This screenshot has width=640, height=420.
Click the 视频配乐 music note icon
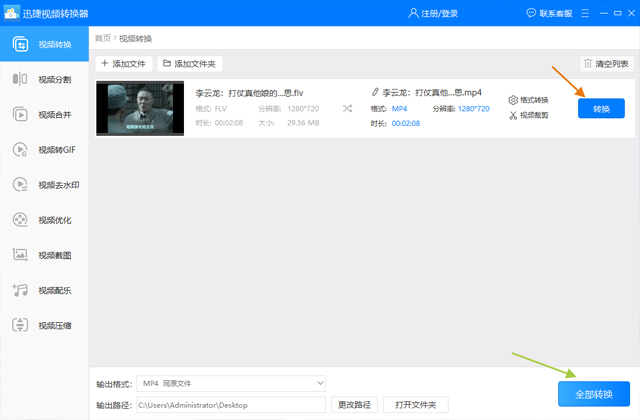click(20, 290)
